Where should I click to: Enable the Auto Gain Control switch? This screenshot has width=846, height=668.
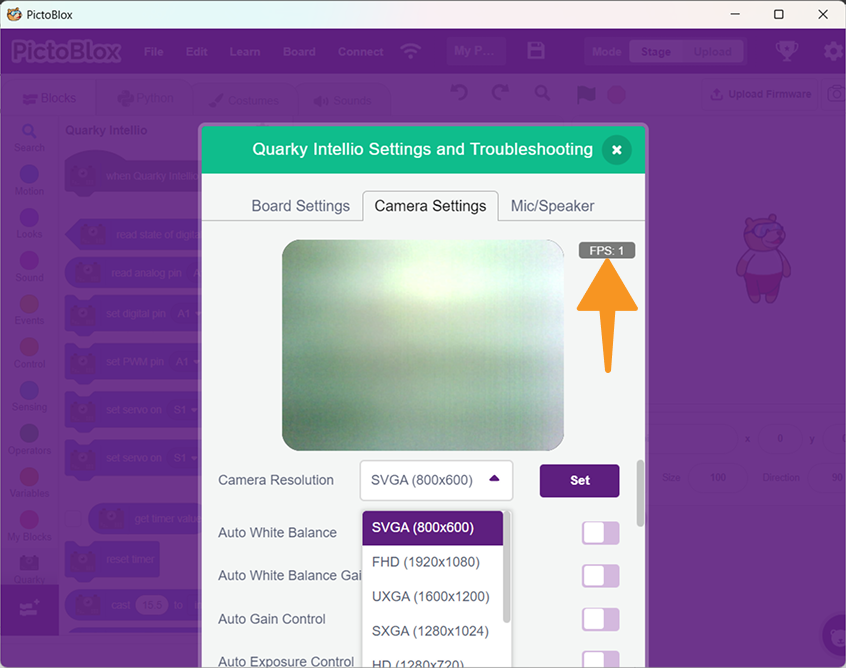click(x=600, y=619)
